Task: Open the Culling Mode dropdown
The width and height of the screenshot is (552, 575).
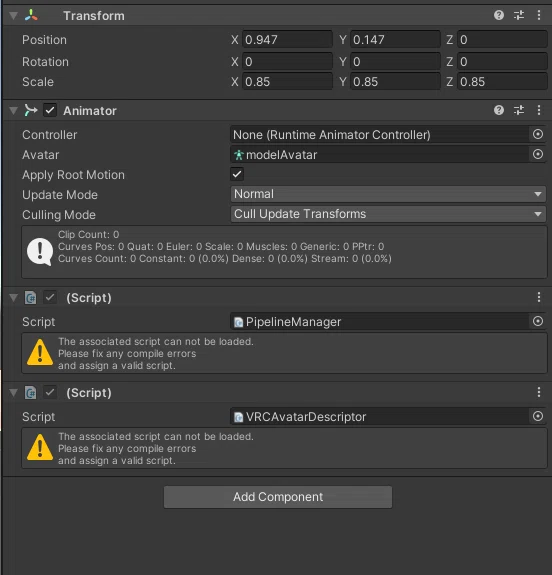Action: point(388,214)
